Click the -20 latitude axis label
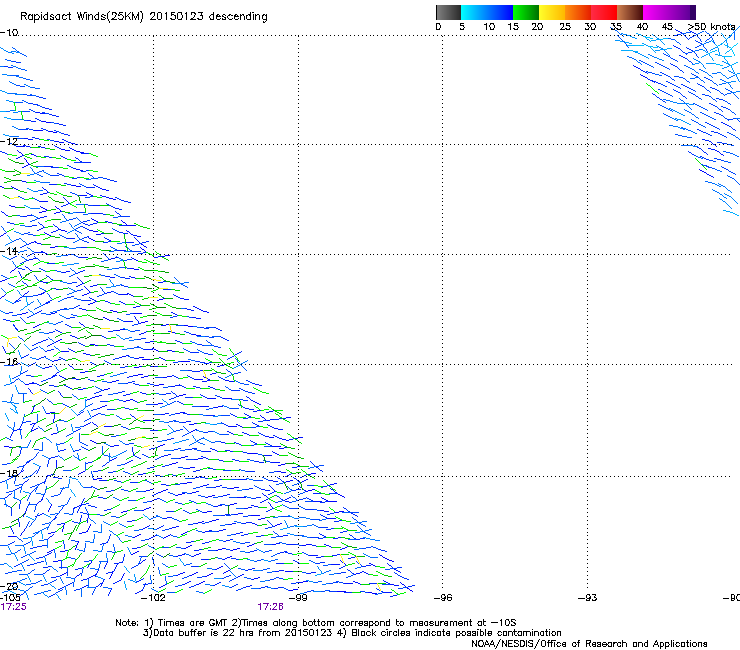The width and height of the screenshot is (740, 650). [9, 586]
